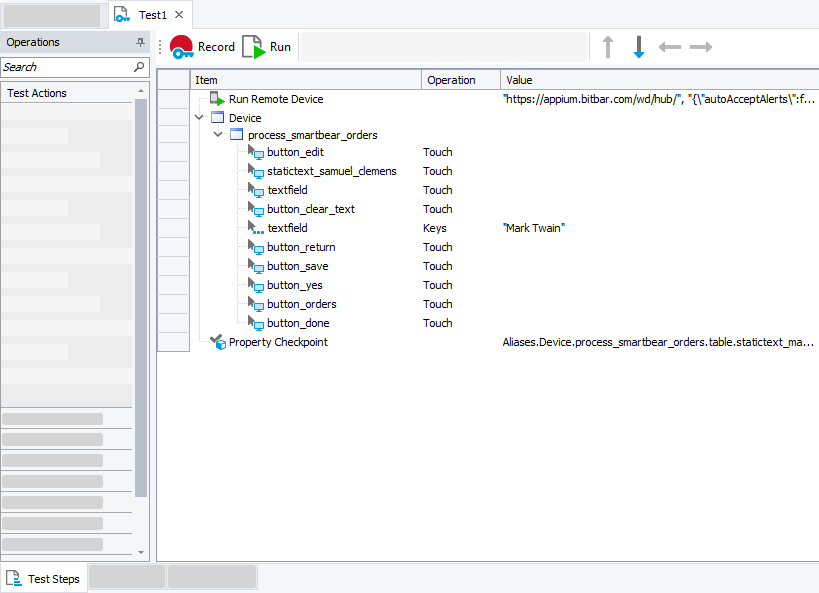Click the left arrow to decrease step indent
The image size is (819, 593).
tap(670, 46)
